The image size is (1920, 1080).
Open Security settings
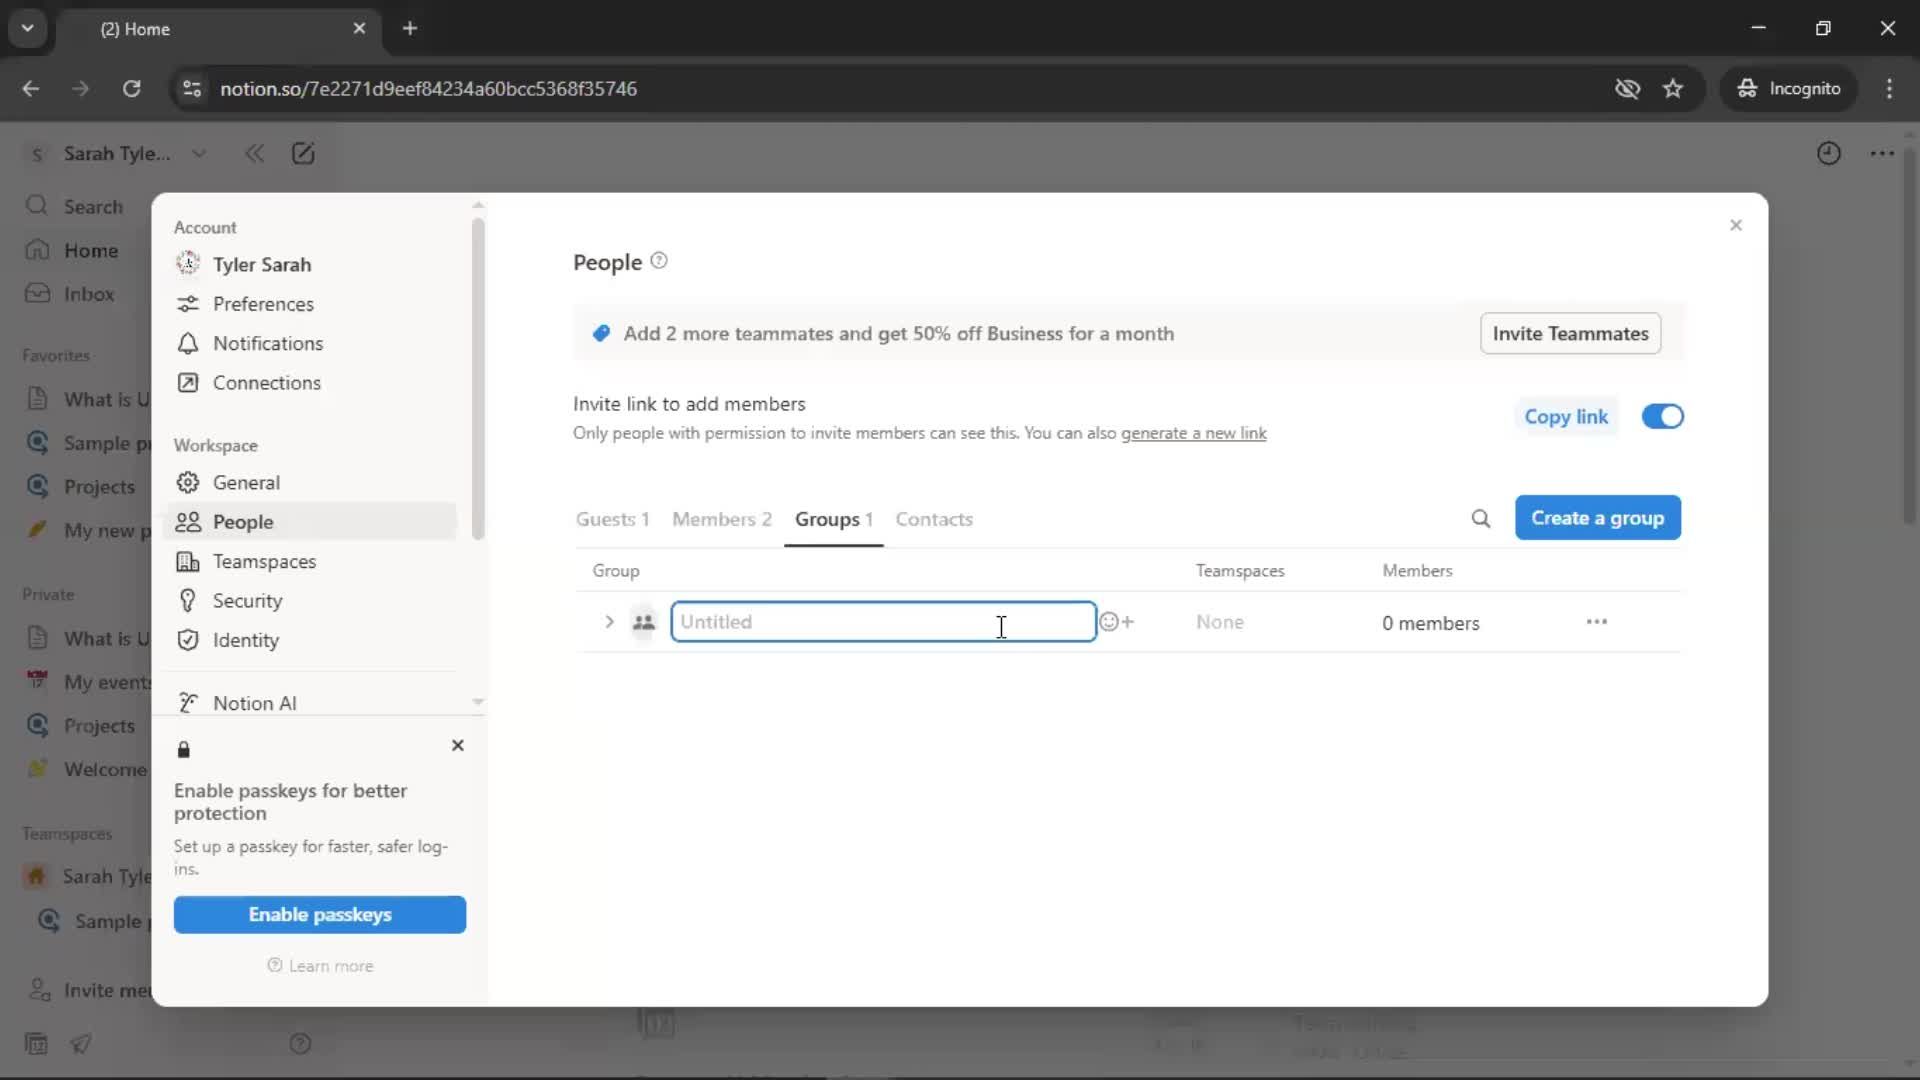coord(313,601)
